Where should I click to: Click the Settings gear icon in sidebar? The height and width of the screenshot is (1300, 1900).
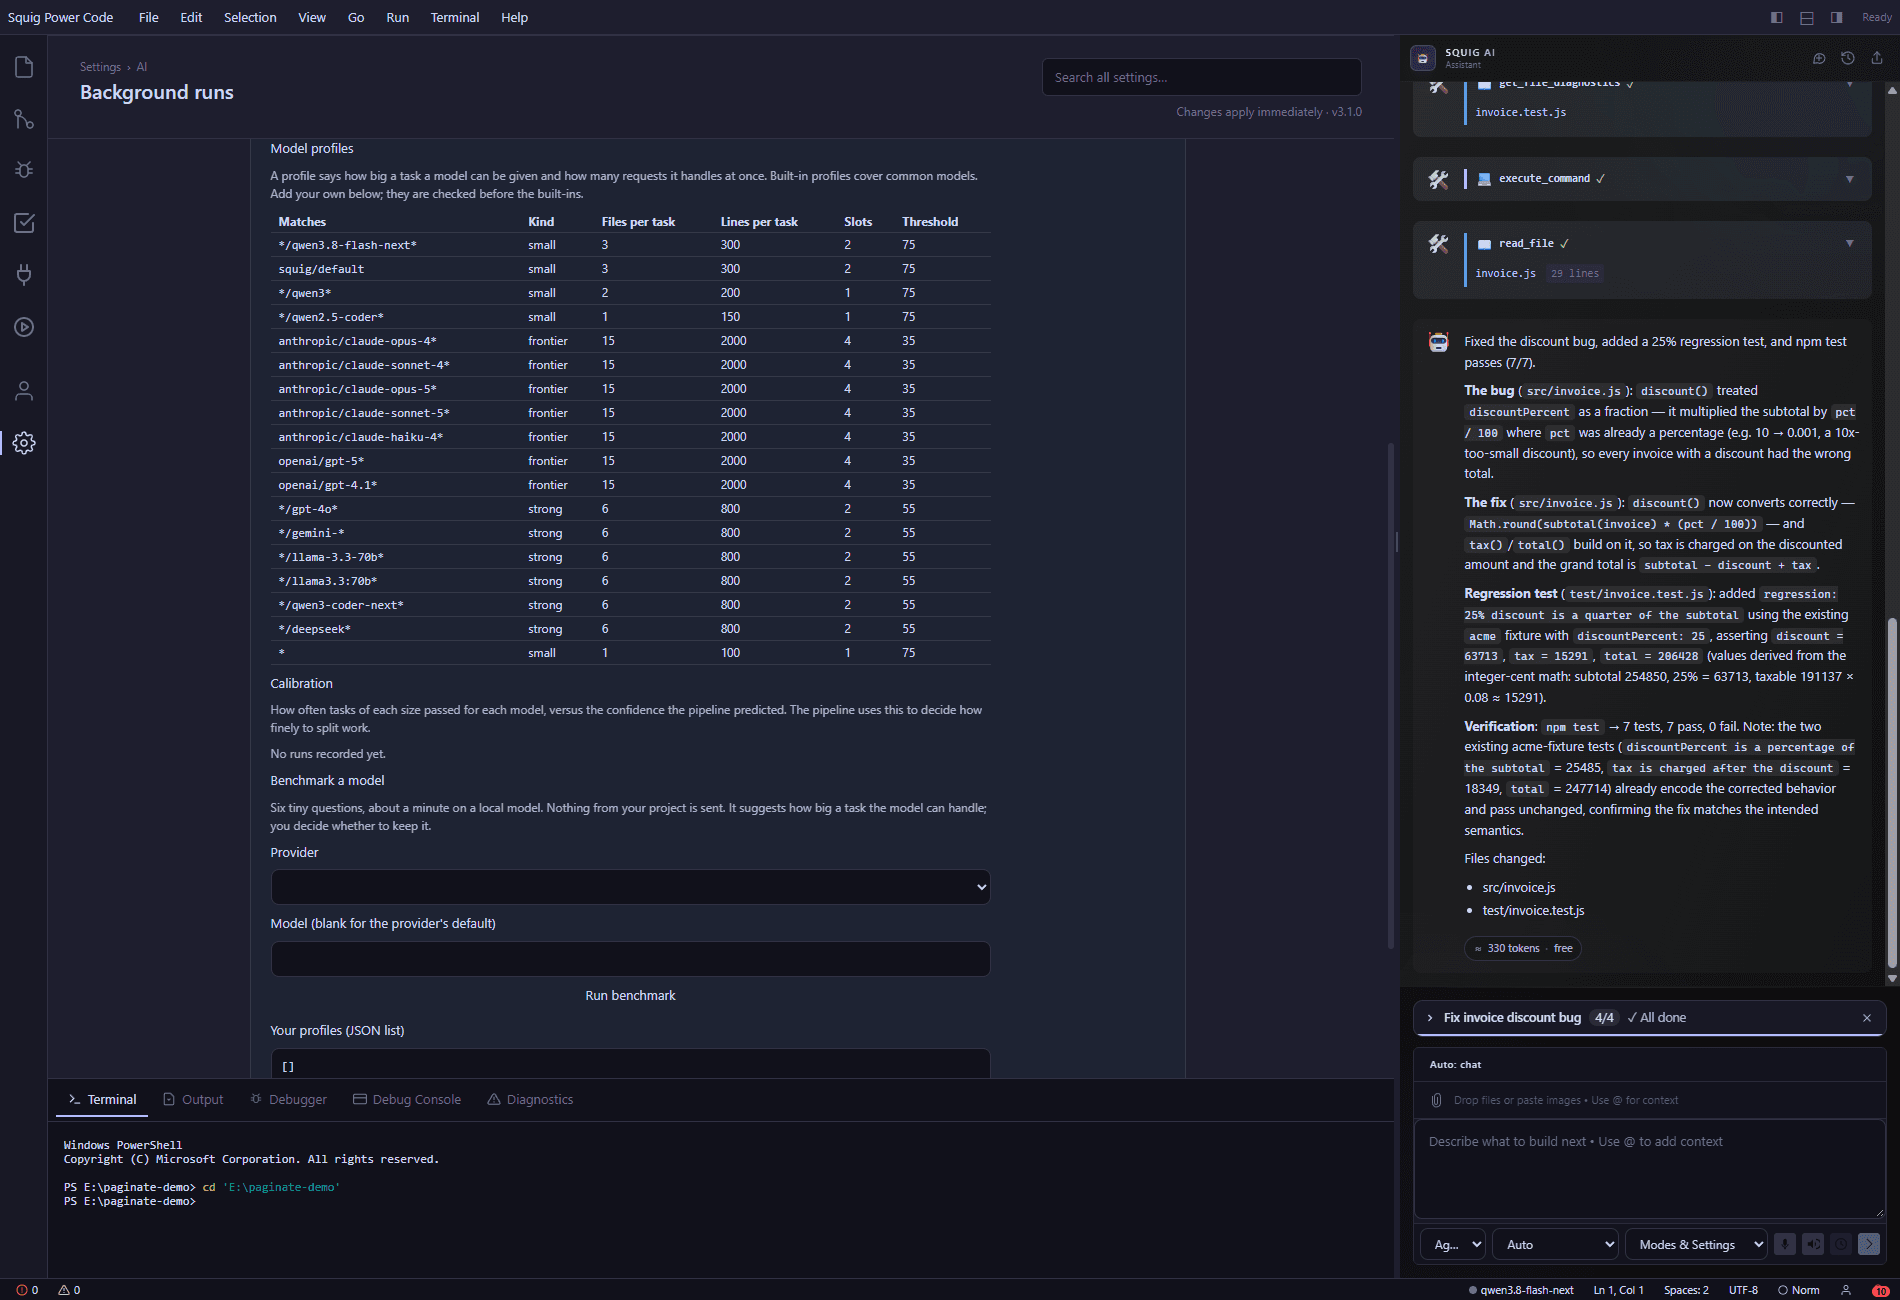pyautogui.click(x=24, y=442)
